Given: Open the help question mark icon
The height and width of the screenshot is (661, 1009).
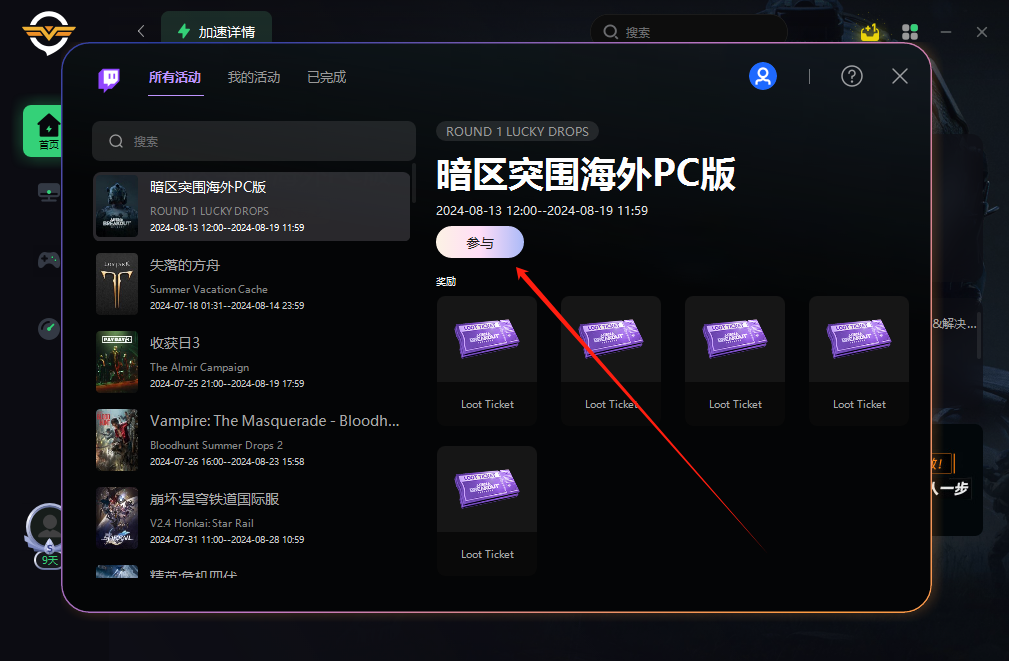Looking at the screenshot, I should pyautogui.click(x=851, y=77).
